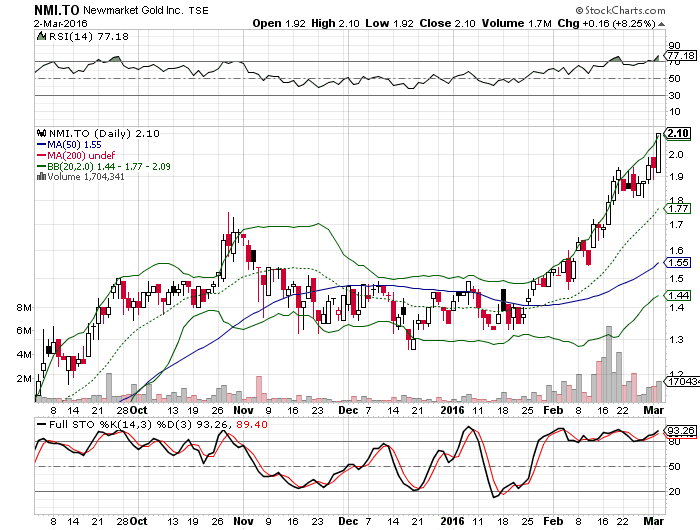Click the last white candlestick reaching 2.10
Screen dimensions: 700x530
(x=658, y=153)
